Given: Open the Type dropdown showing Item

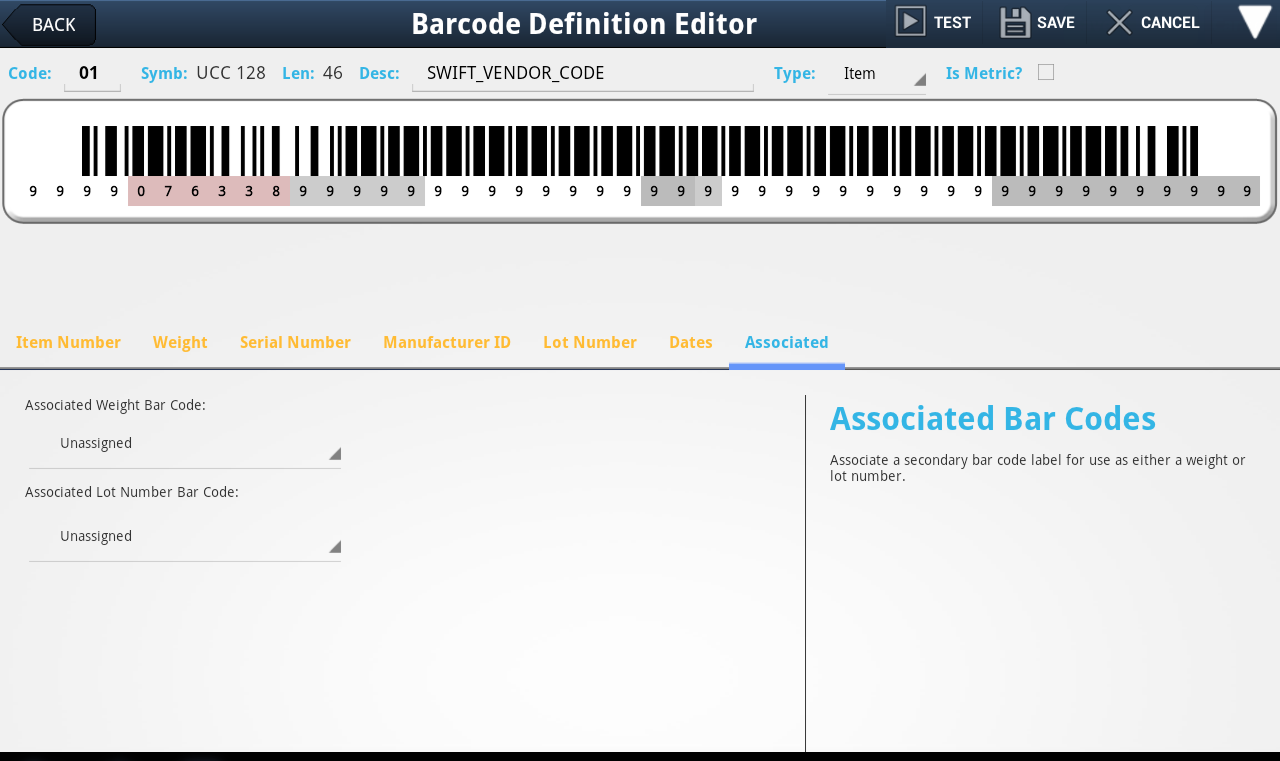Looking at the screenshot, I should click(877, 74).
